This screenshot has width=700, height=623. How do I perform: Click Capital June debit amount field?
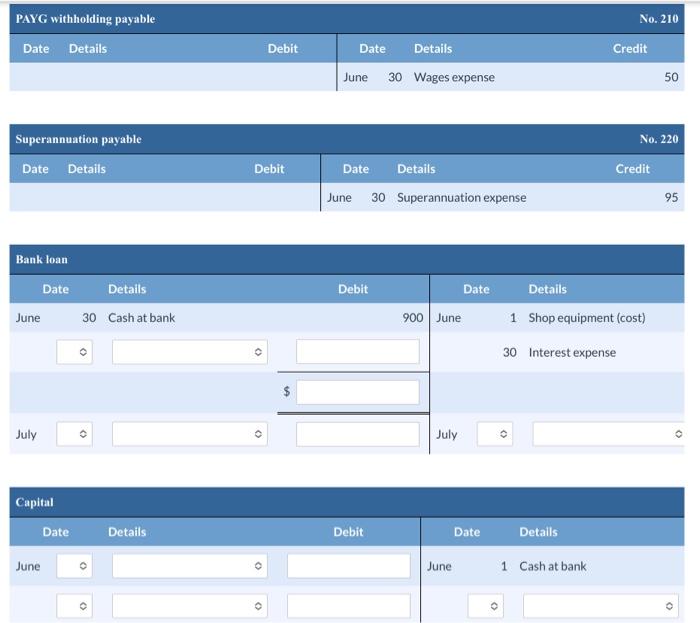[x=349, y=566]
